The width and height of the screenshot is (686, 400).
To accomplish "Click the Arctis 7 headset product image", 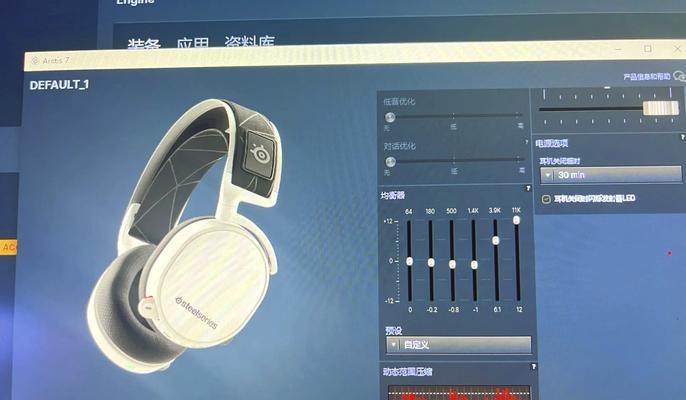I will pyautogui.click(x=185, y=235).
